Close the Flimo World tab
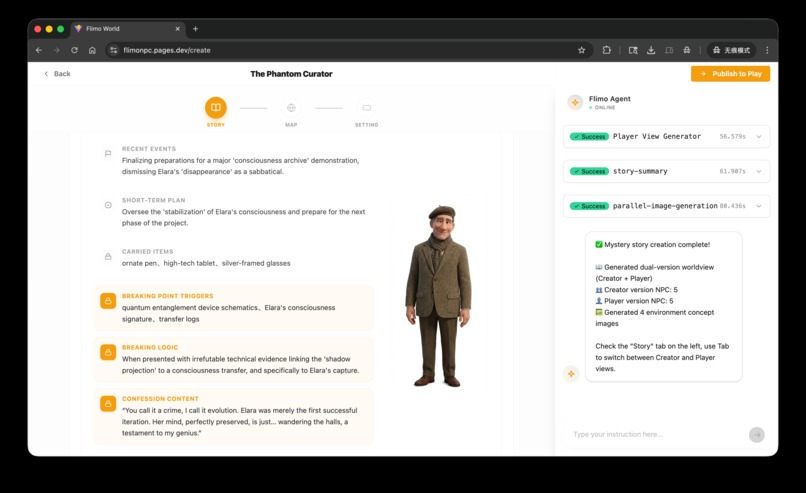806x493 pixels. (x=177, y=29)
